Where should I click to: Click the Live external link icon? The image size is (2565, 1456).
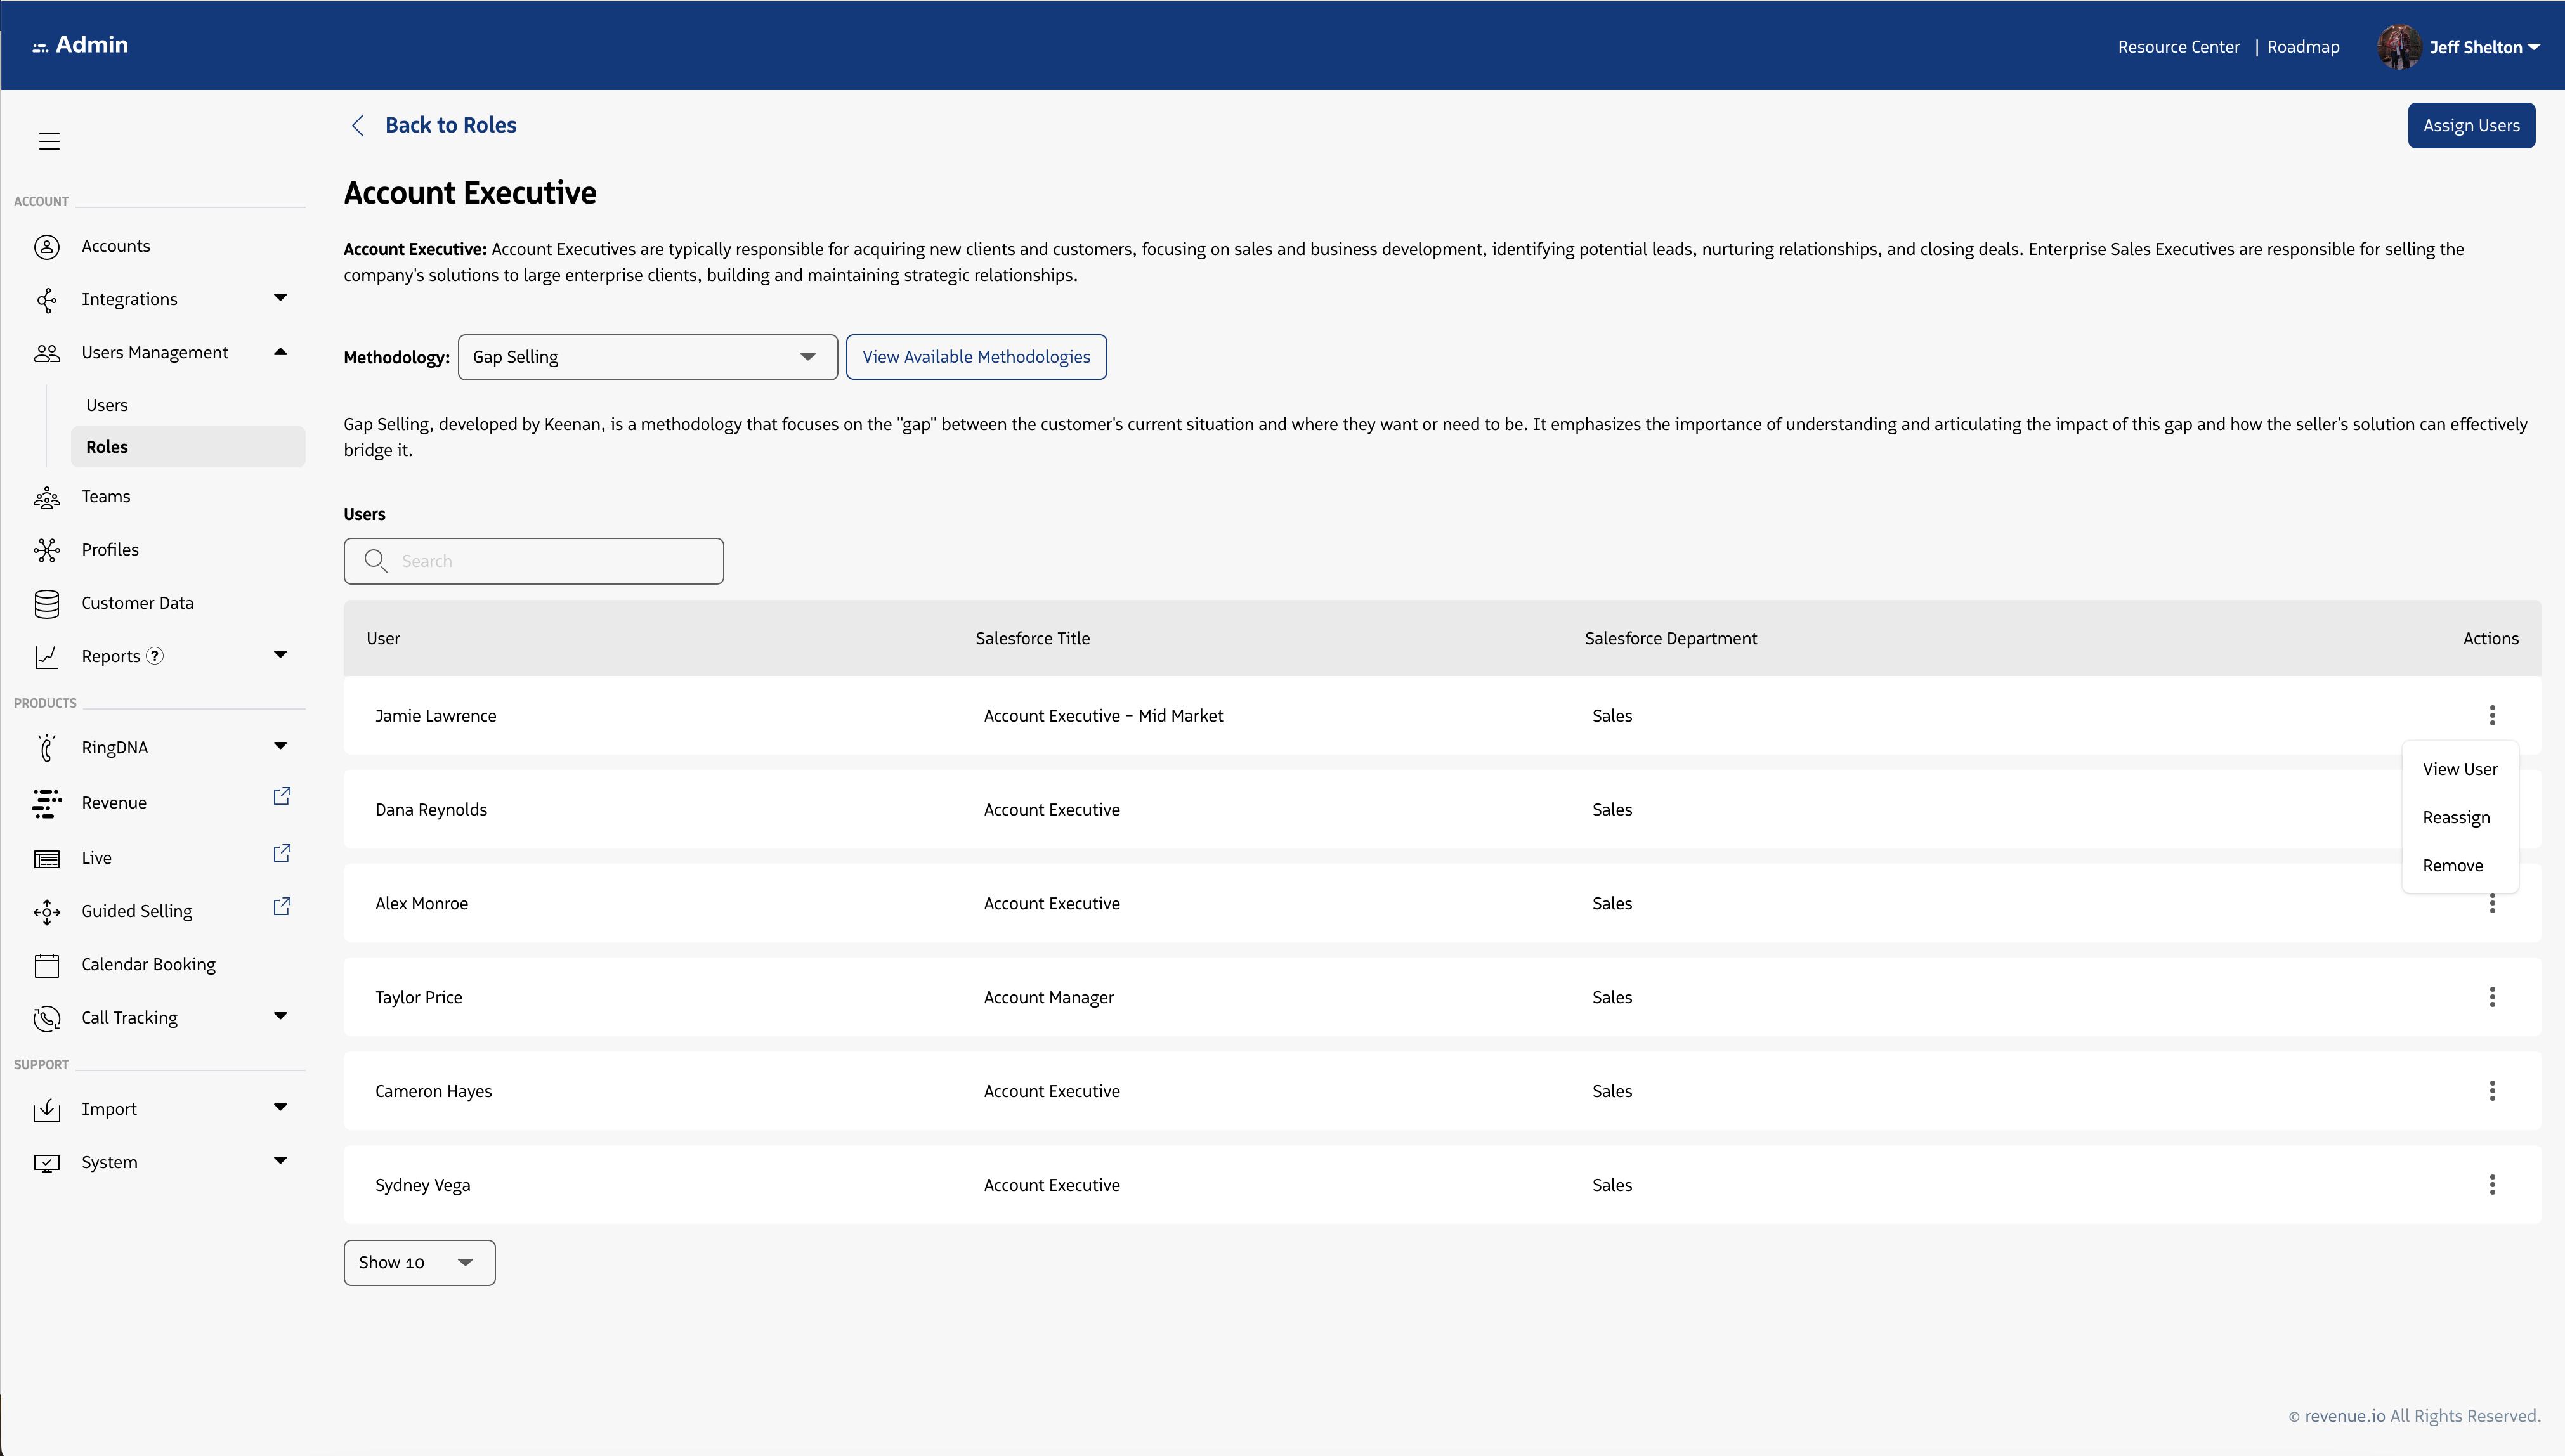click(282, 853)
